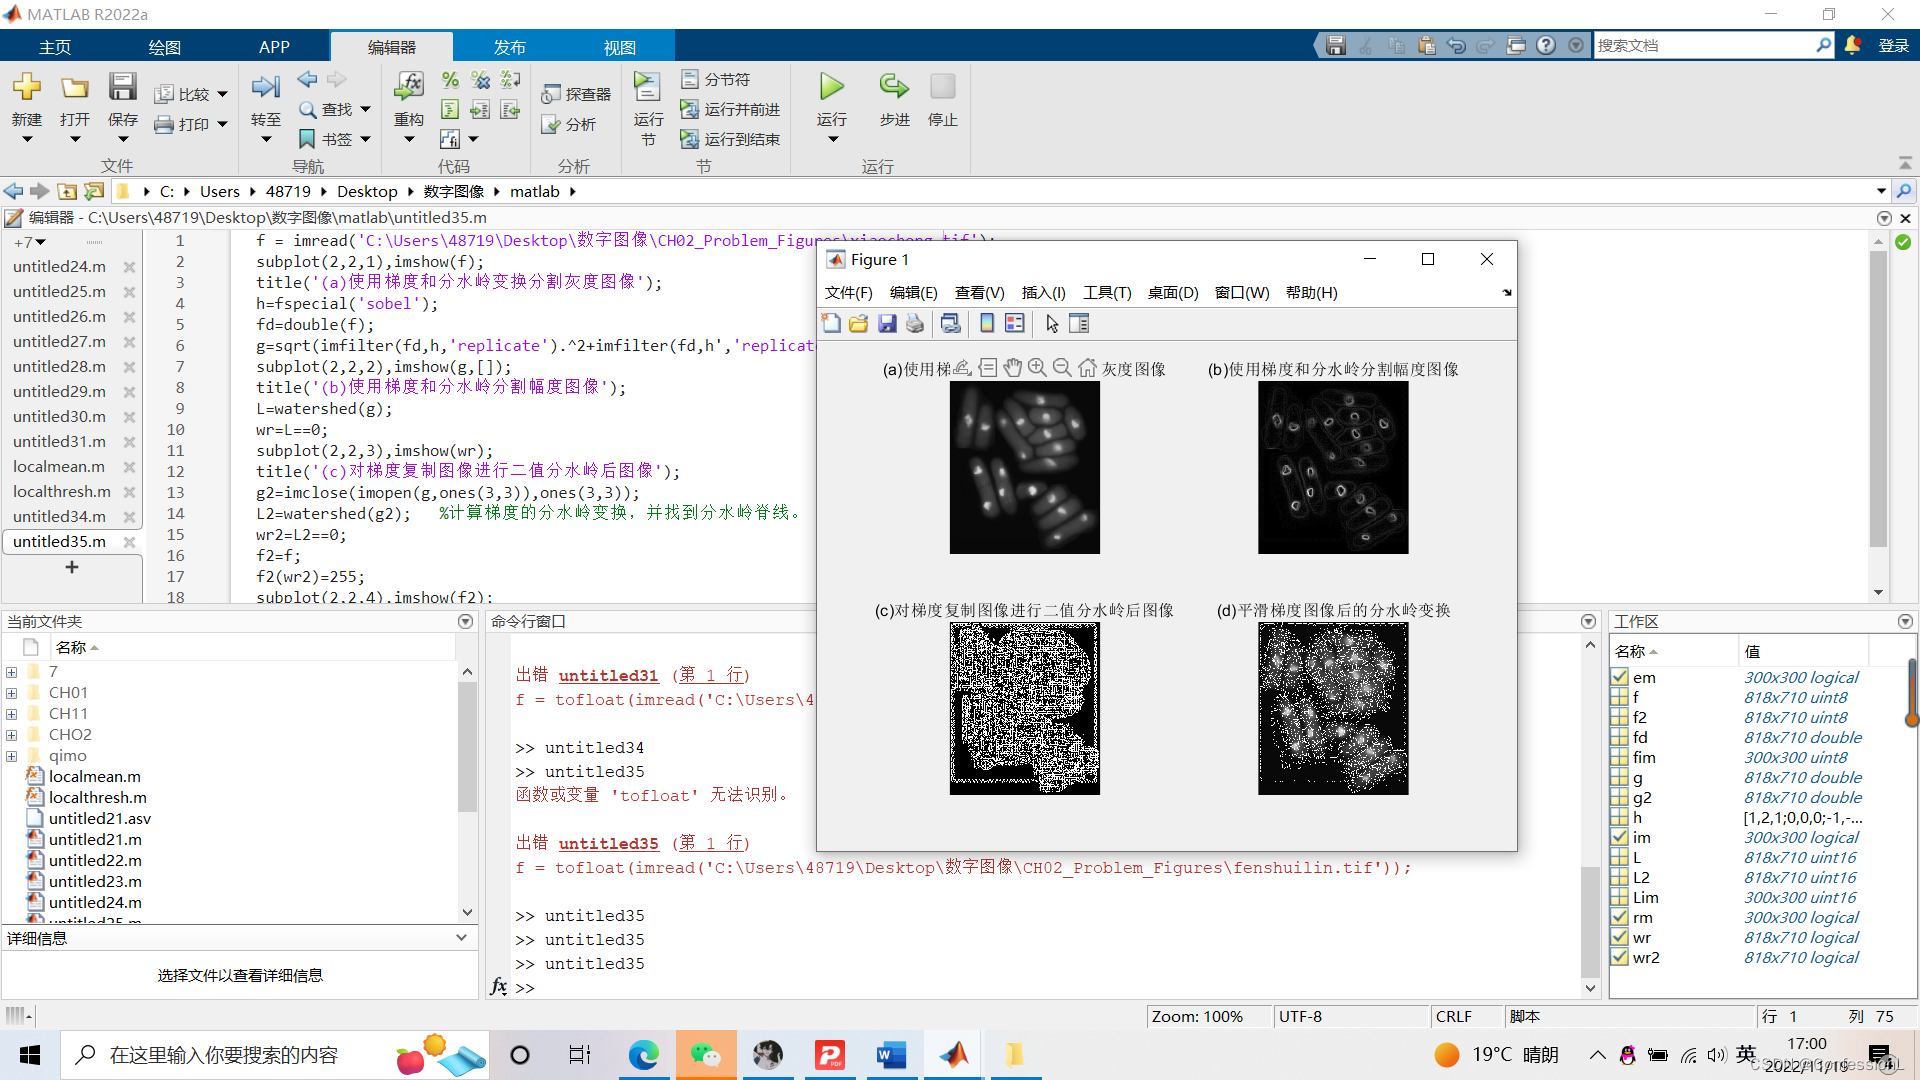Open the Print (打印) dropdown arrow
The height and width of the screenshot is (1080, 1920).
222,124
